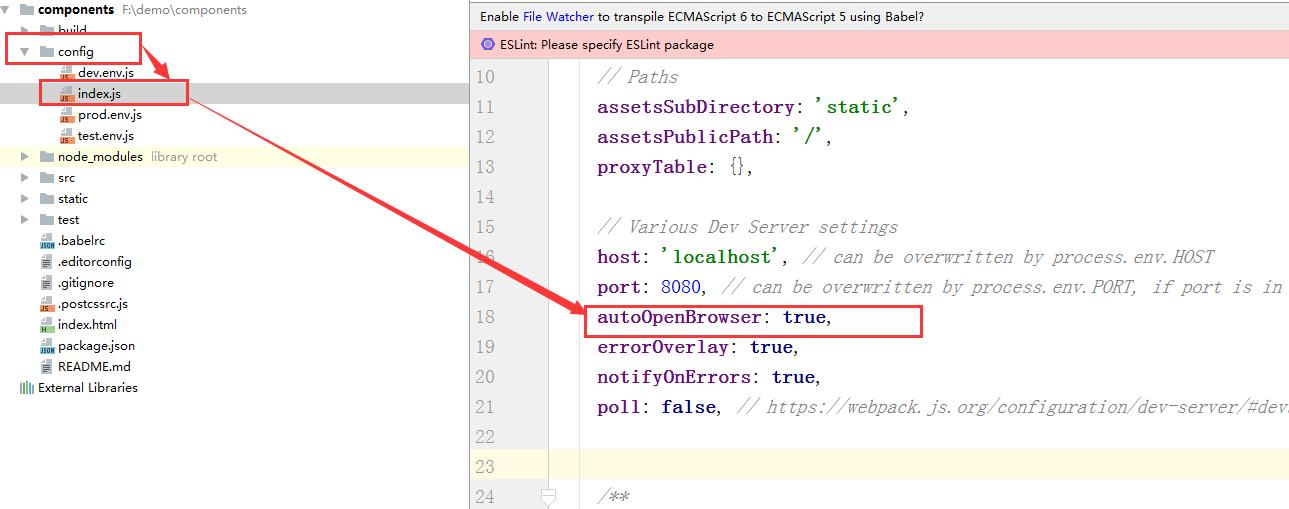Click the JSON icon of package.json
Screen dimensions: 1289x509
pyautogui.click(x=47, y=346)
